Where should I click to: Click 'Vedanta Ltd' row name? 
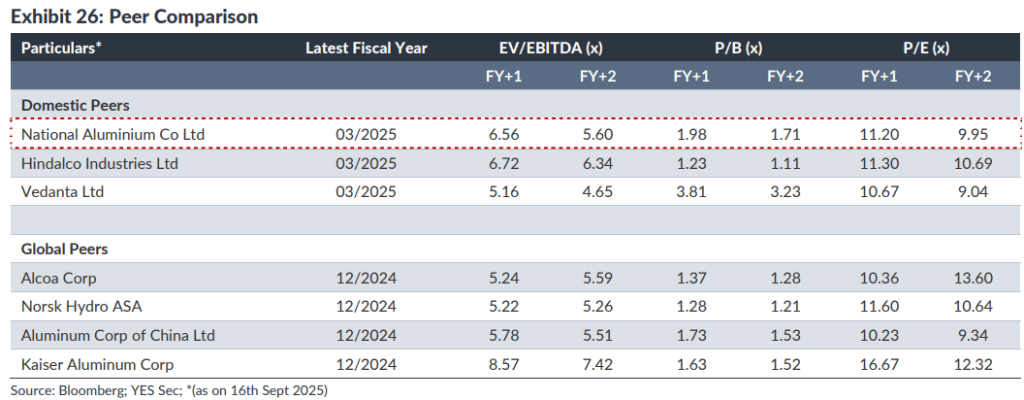coord(63,192)
